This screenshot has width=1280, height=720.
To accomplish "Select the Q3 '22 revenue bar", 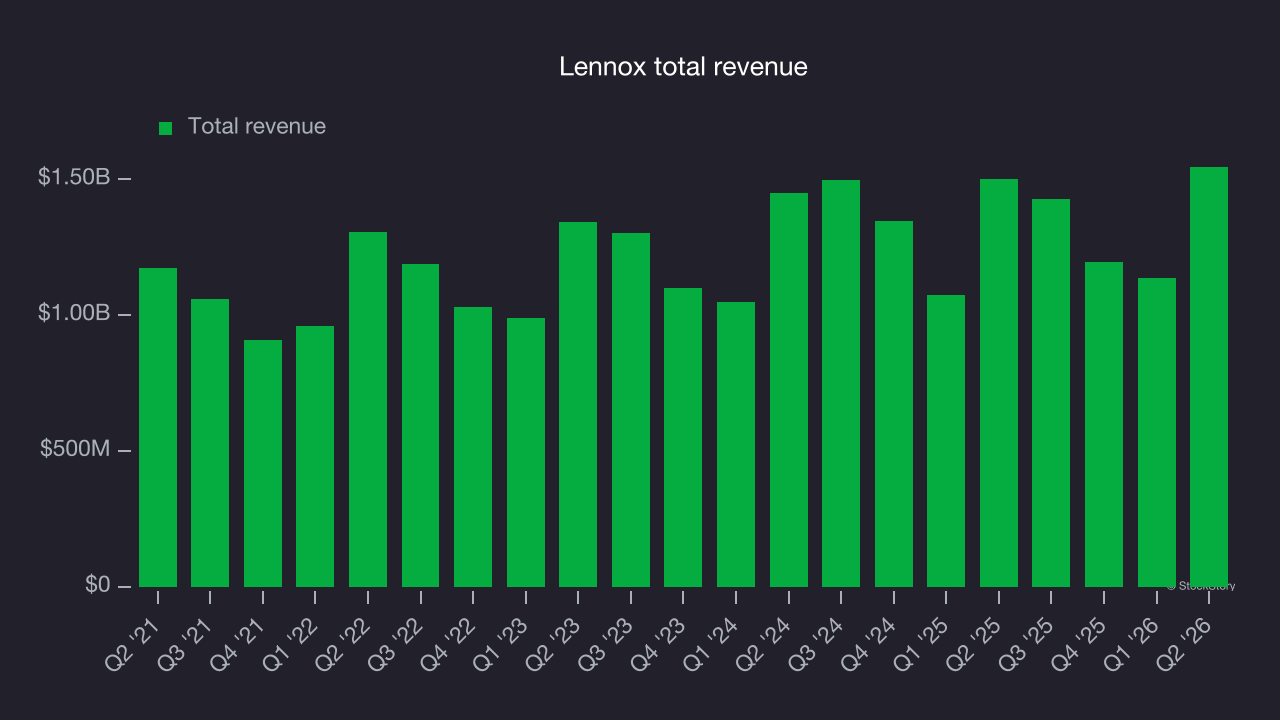I will 420,425.
